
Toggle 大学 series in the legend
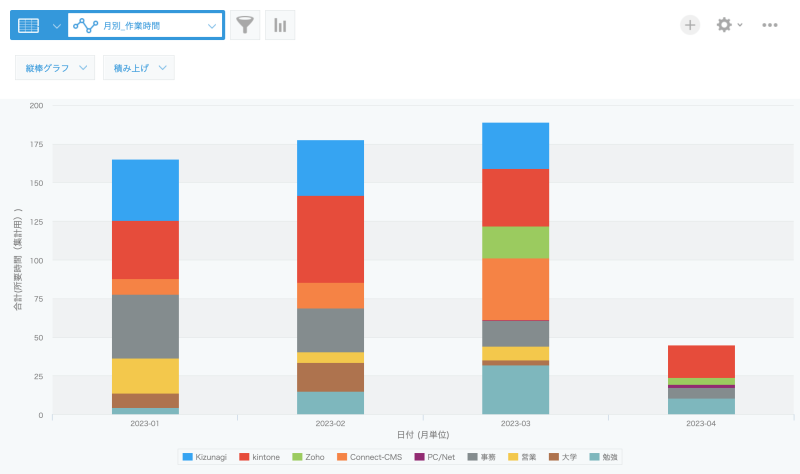563,457
